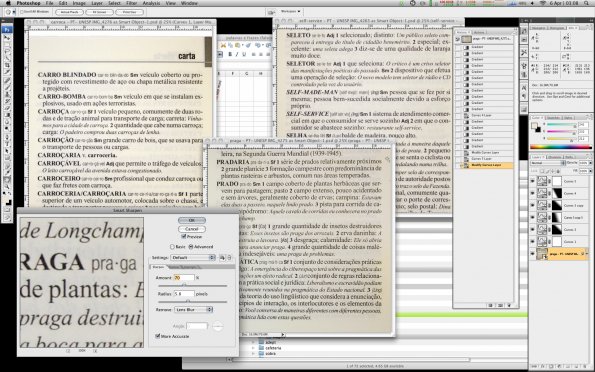Viewport: 595px width, 372px height.
Task: Click the Print Size button
Action: tap(129, 12)
